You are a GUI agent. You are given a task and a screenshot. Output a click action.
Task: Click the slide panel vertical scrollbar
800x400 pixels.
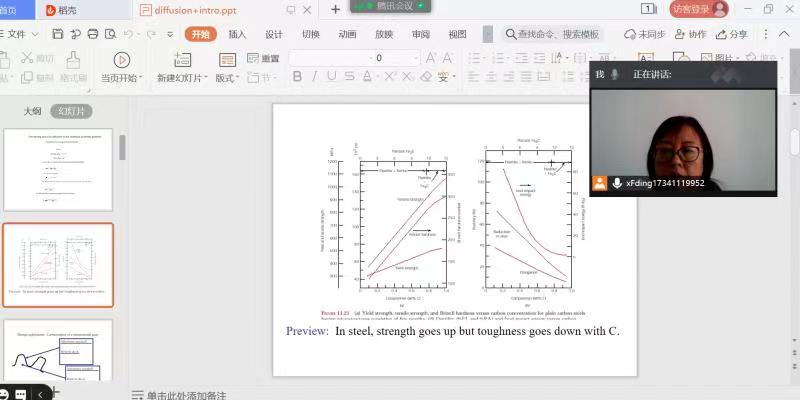click(x=122, y=147)
